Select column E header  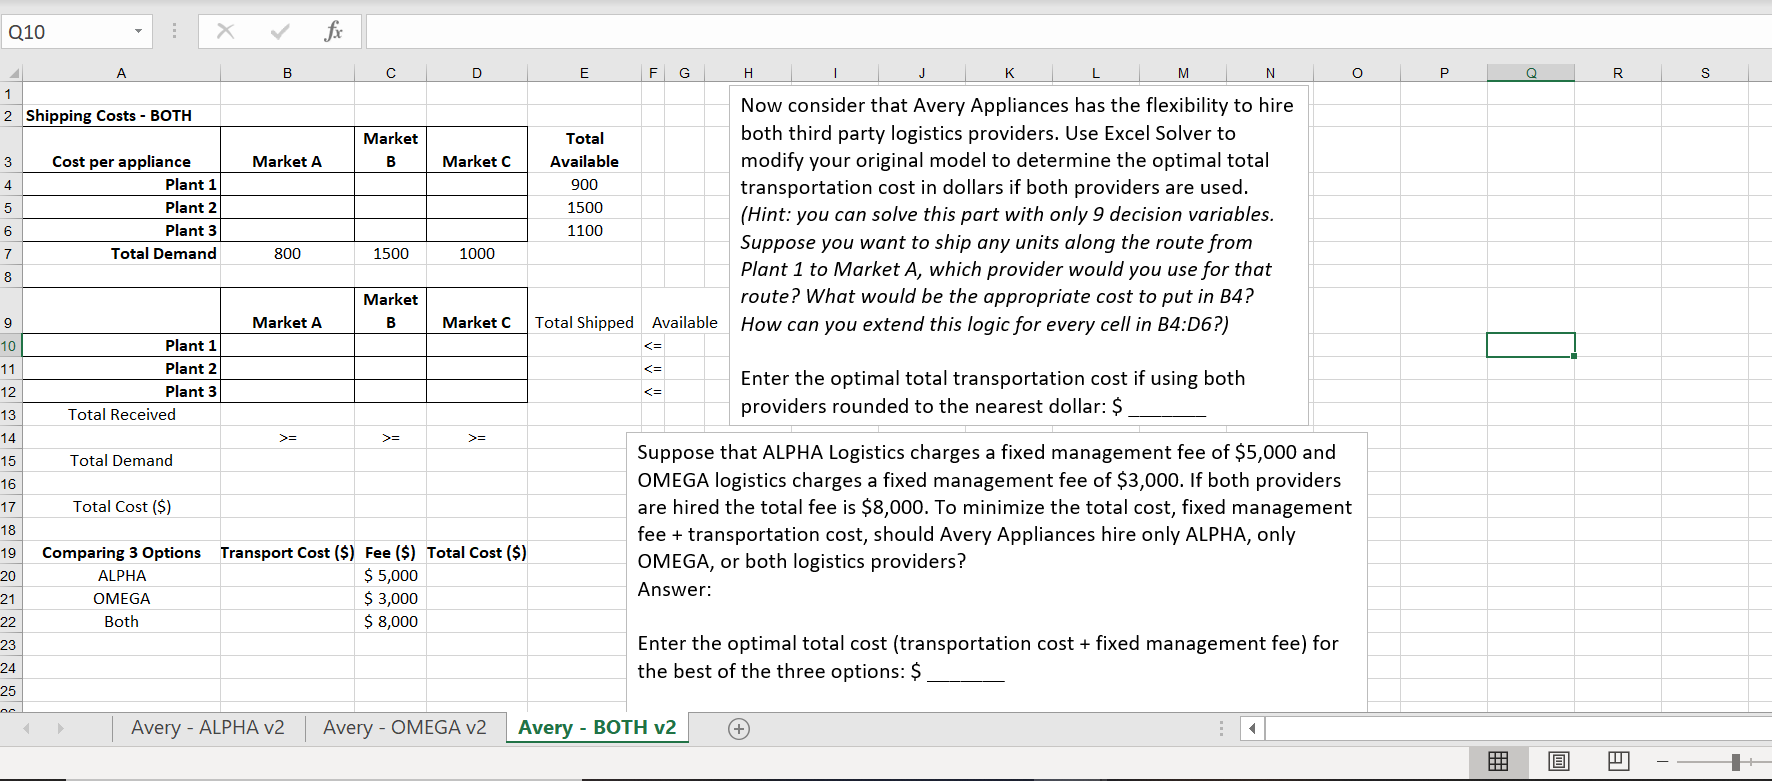tap(584, 73)
